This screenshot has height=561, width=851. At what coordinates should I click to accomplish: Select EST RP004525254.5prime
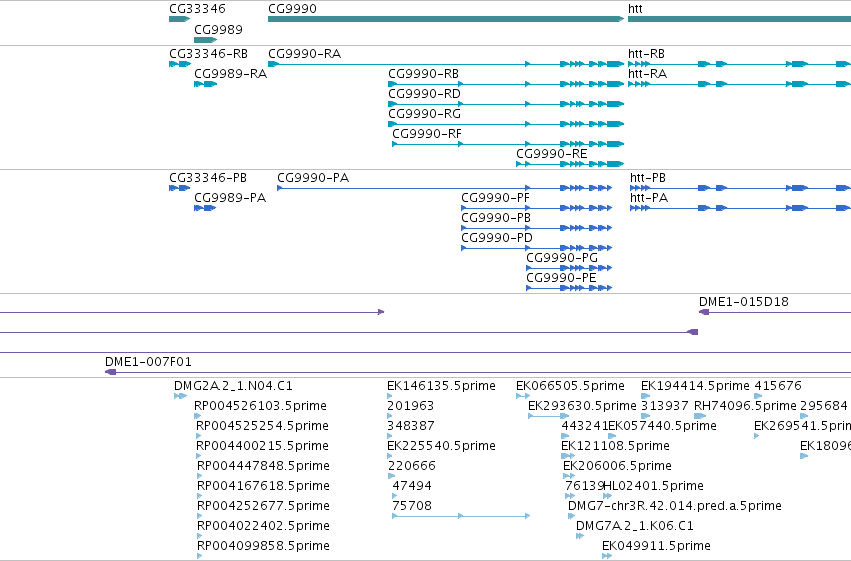tap(262, 426)
